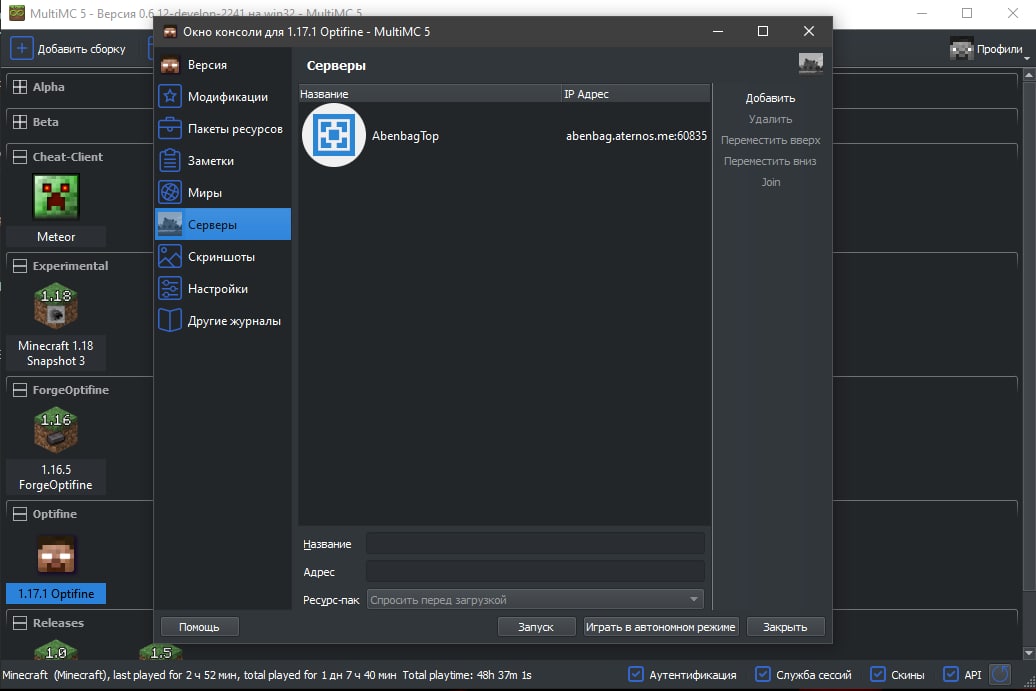
Task: Click the Удалить server button
Action: point(770,119)
